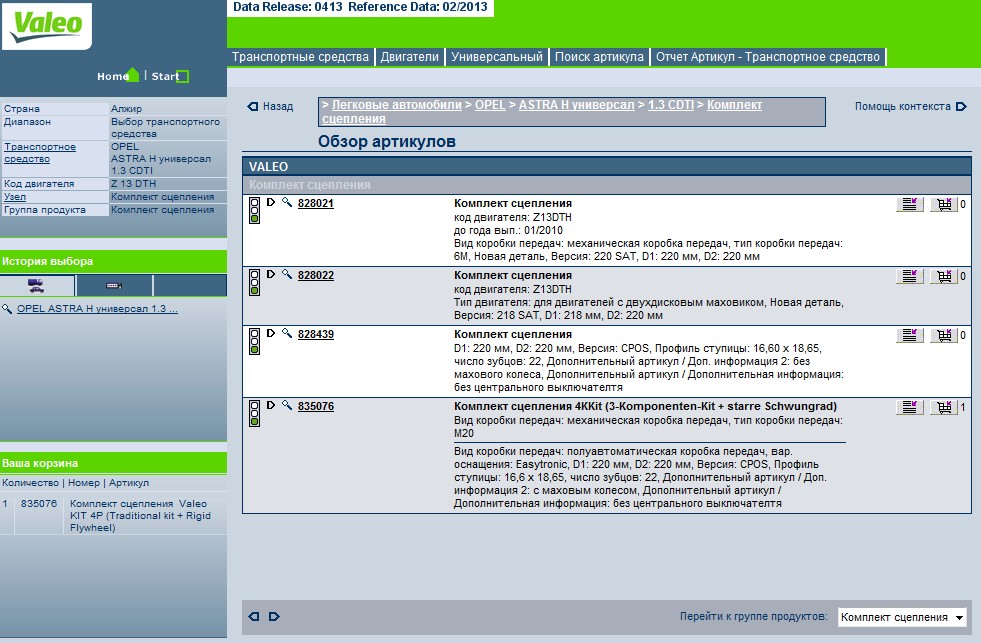Click История выбора header

click(113, 261)
